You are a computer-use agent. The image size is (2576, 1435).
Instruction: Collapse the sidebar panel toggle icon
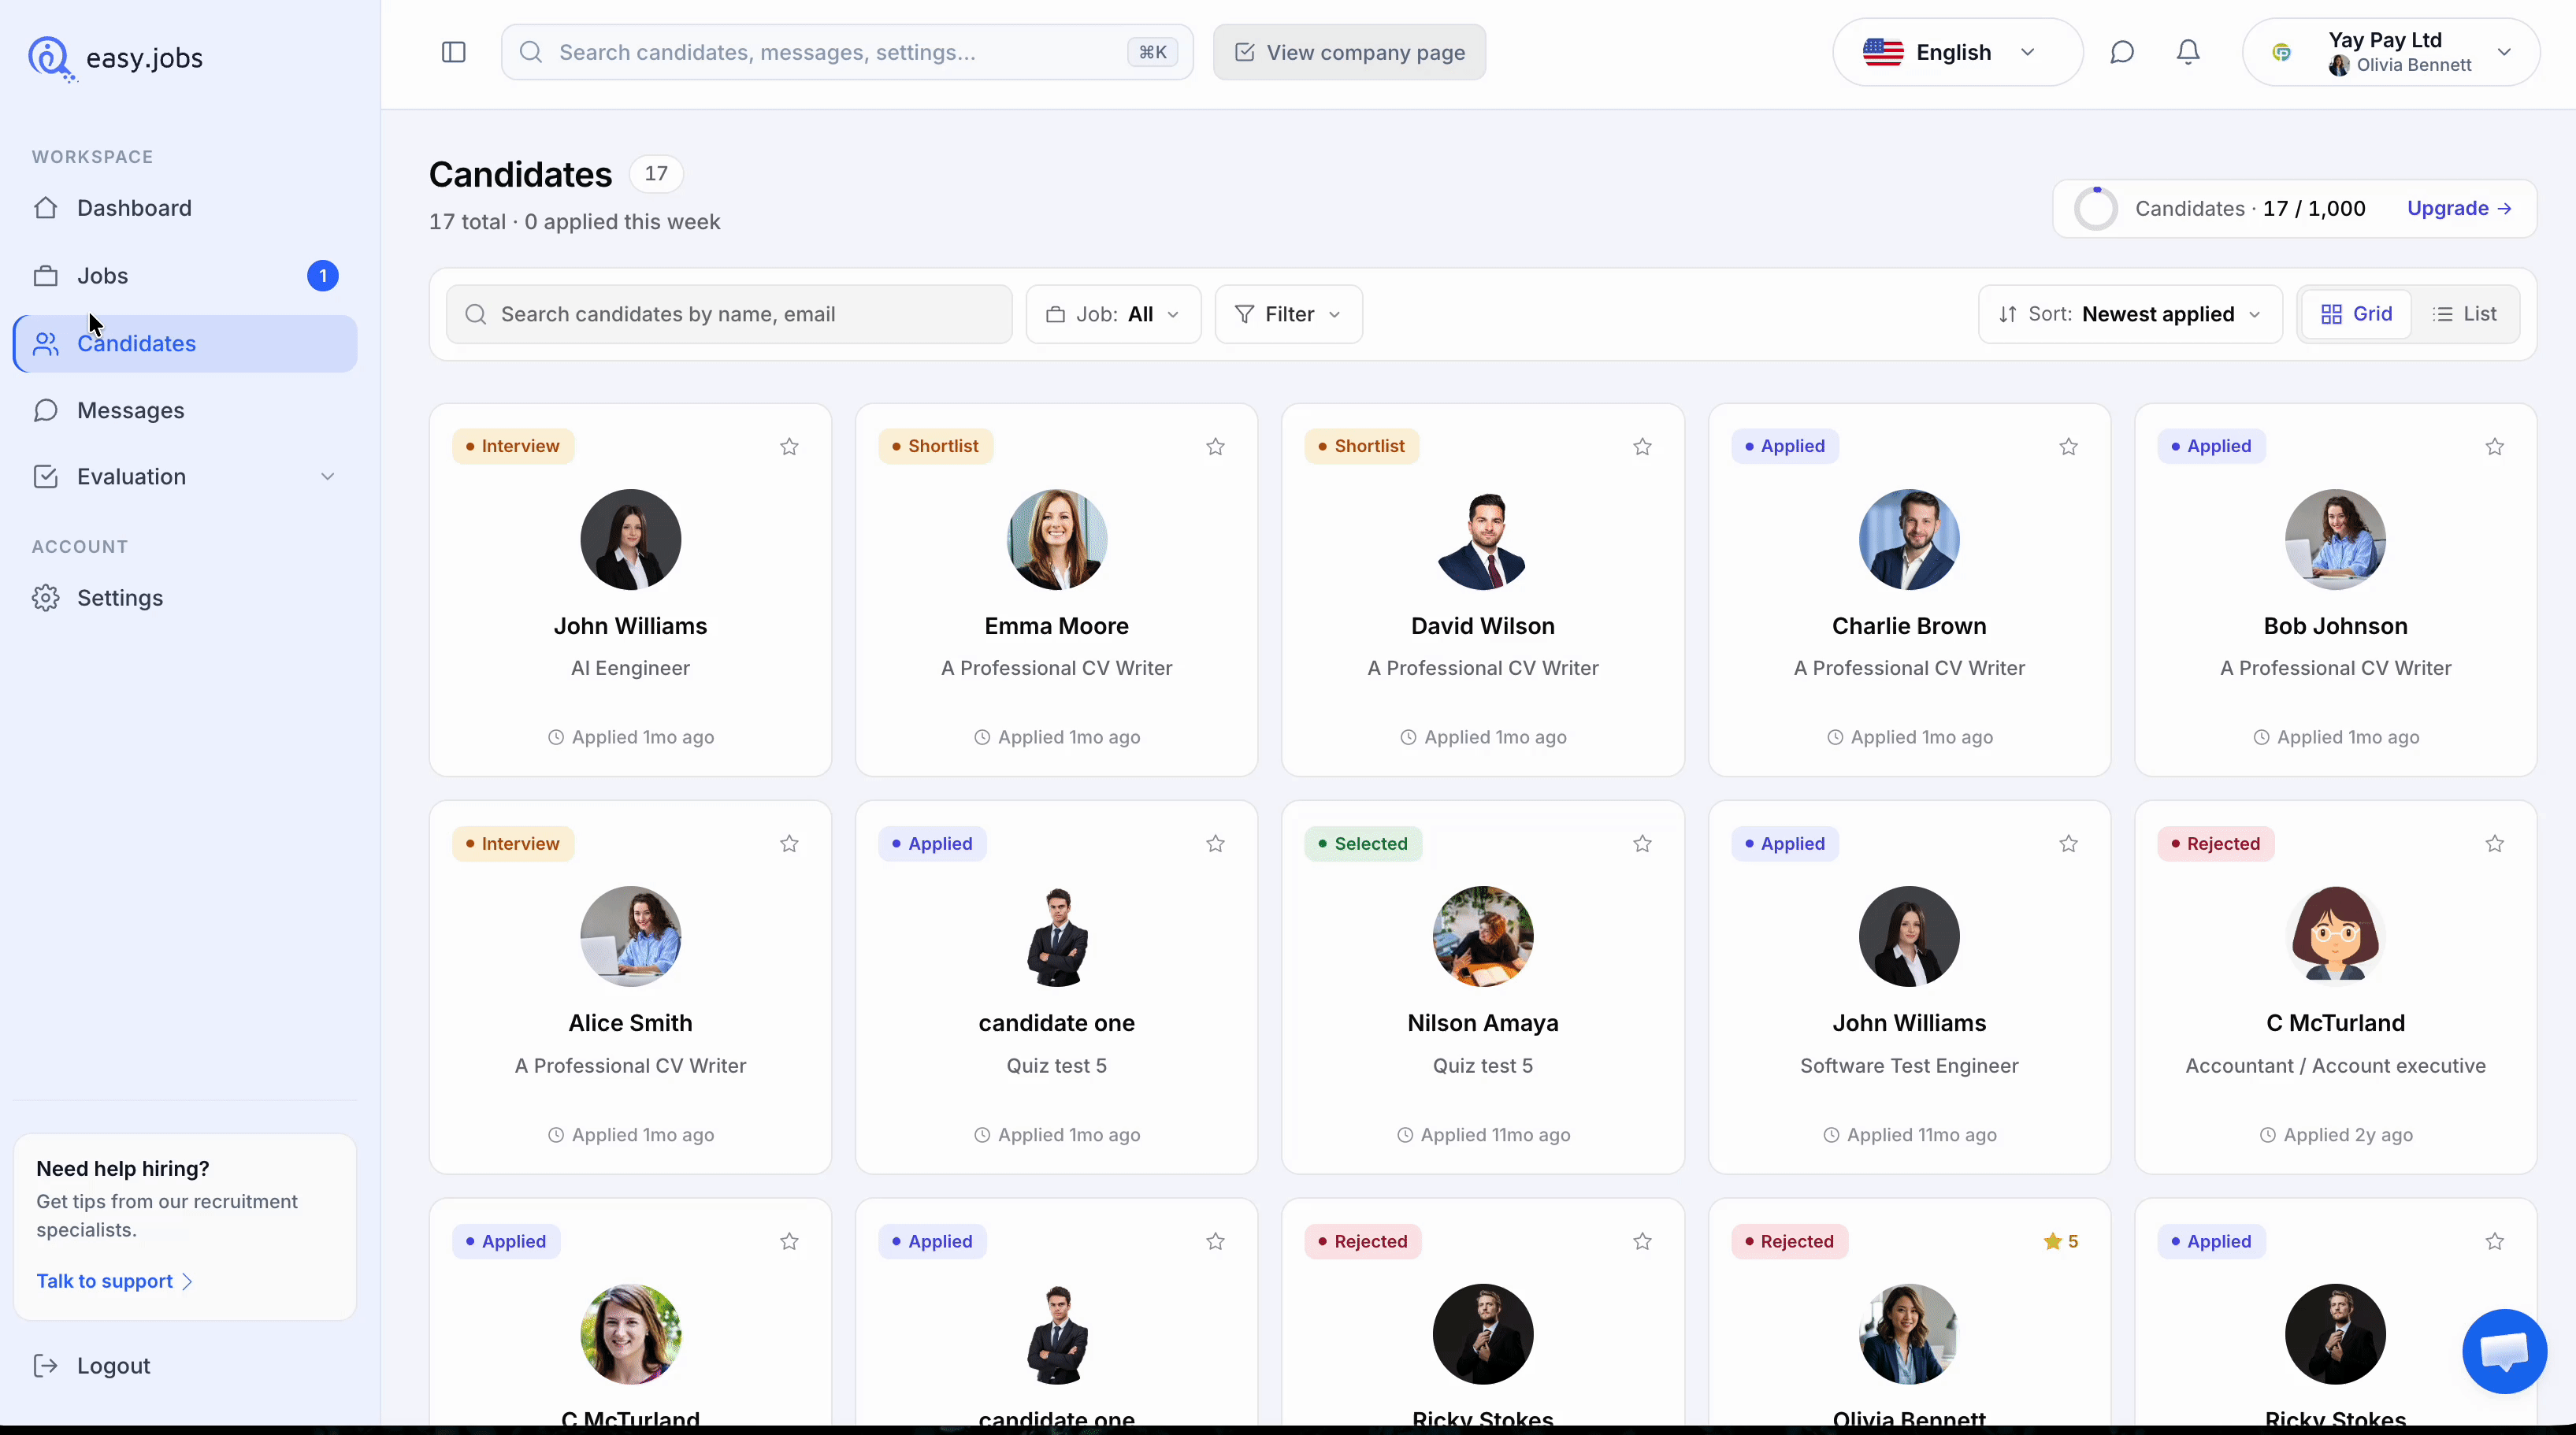coord(454,52)
